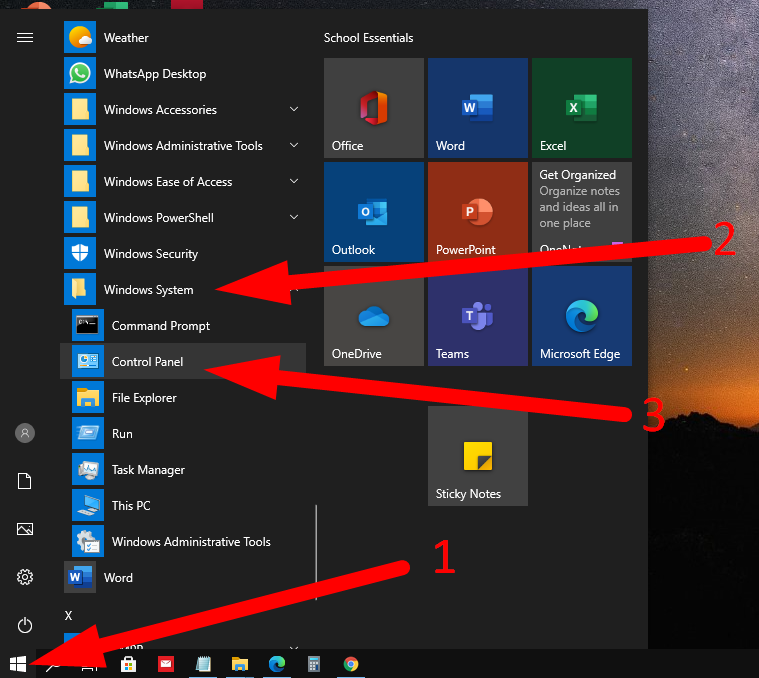Viewport: 759px width, 678px height.
Task: Click the X letter section header
Action: pyautogui.click(x=68, y=616)
